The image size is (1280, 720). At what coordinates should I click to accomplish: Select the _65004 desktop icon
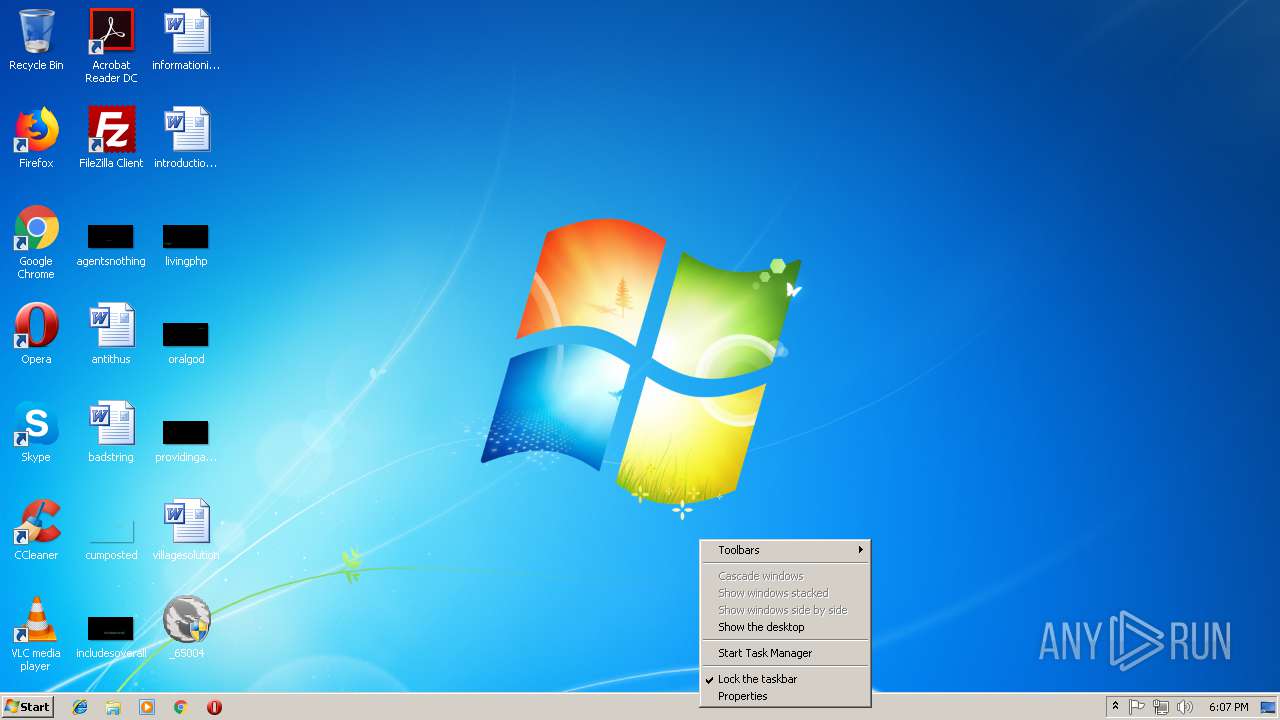[x=186, y=628]
